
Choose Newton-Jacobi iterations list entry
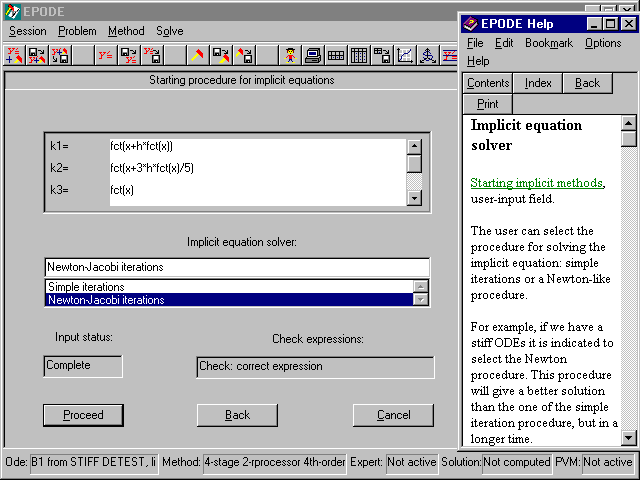(230, 299)
